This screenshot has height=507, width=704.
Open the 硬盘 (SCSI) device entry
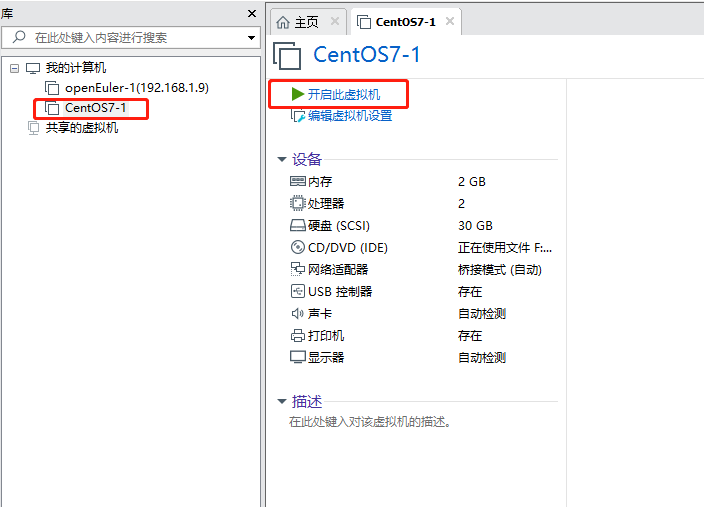339,225
